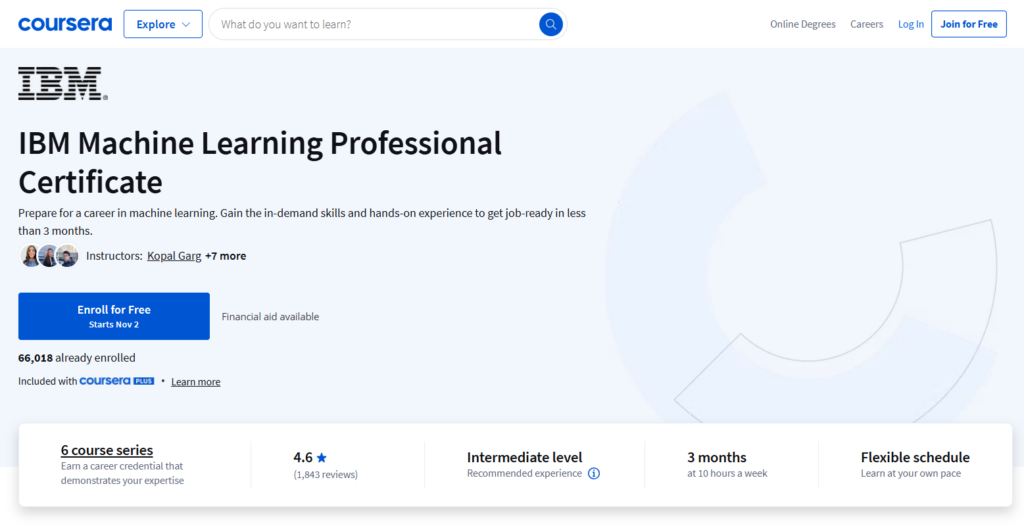Click the '66,018 already enrolled' text

tap(77, 358)
